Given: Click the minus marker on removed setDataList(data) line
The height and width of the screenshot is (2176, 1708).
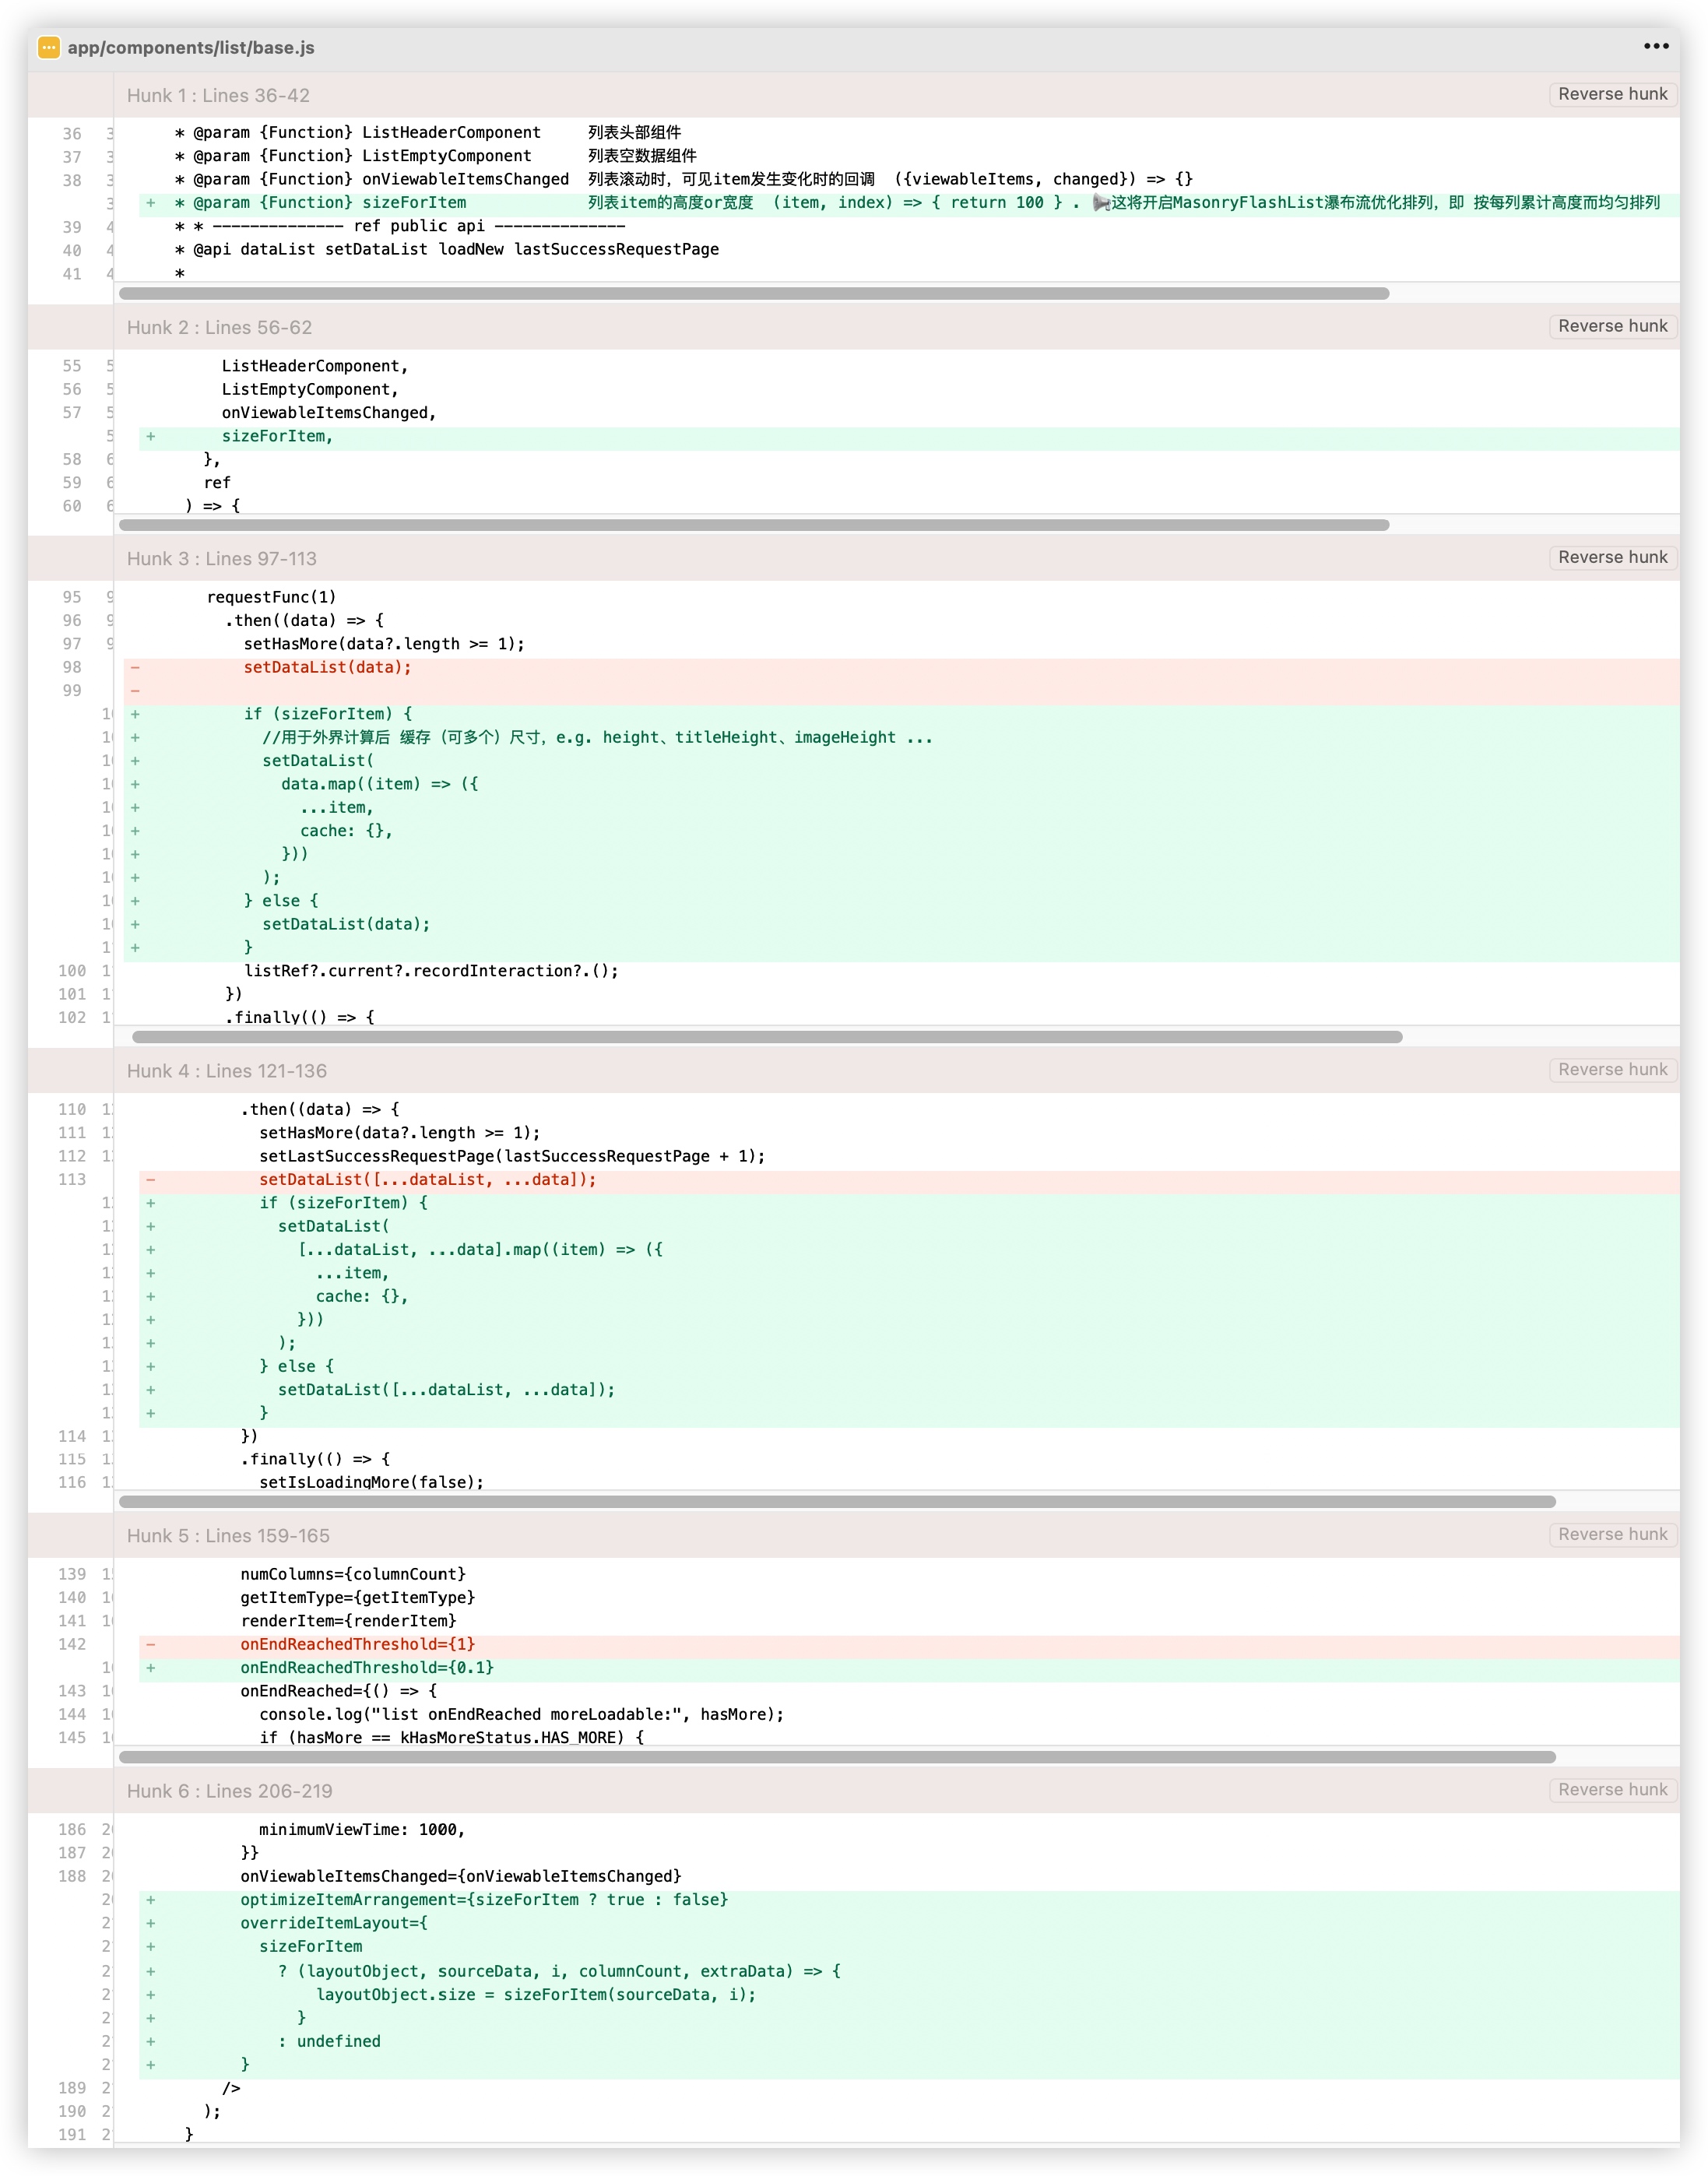Looking at the screenshot, I should coord(135,667).
